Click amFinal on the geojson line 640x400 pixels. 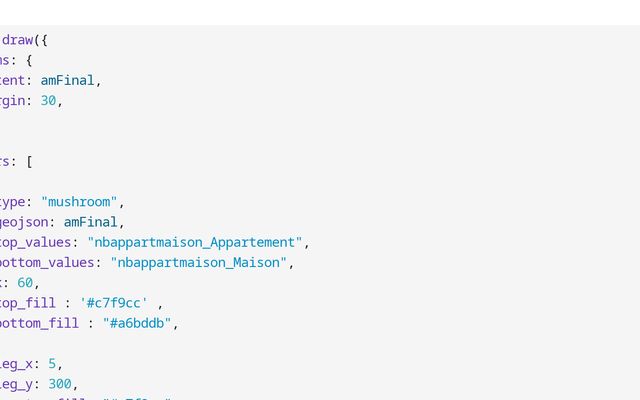[94, 222]
